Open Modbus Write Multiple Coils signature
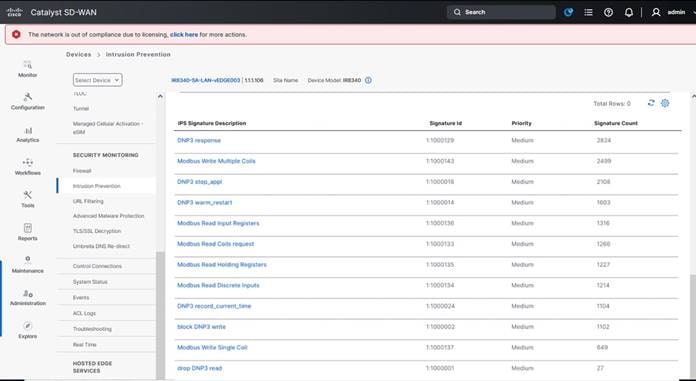 tap(216, 161)
